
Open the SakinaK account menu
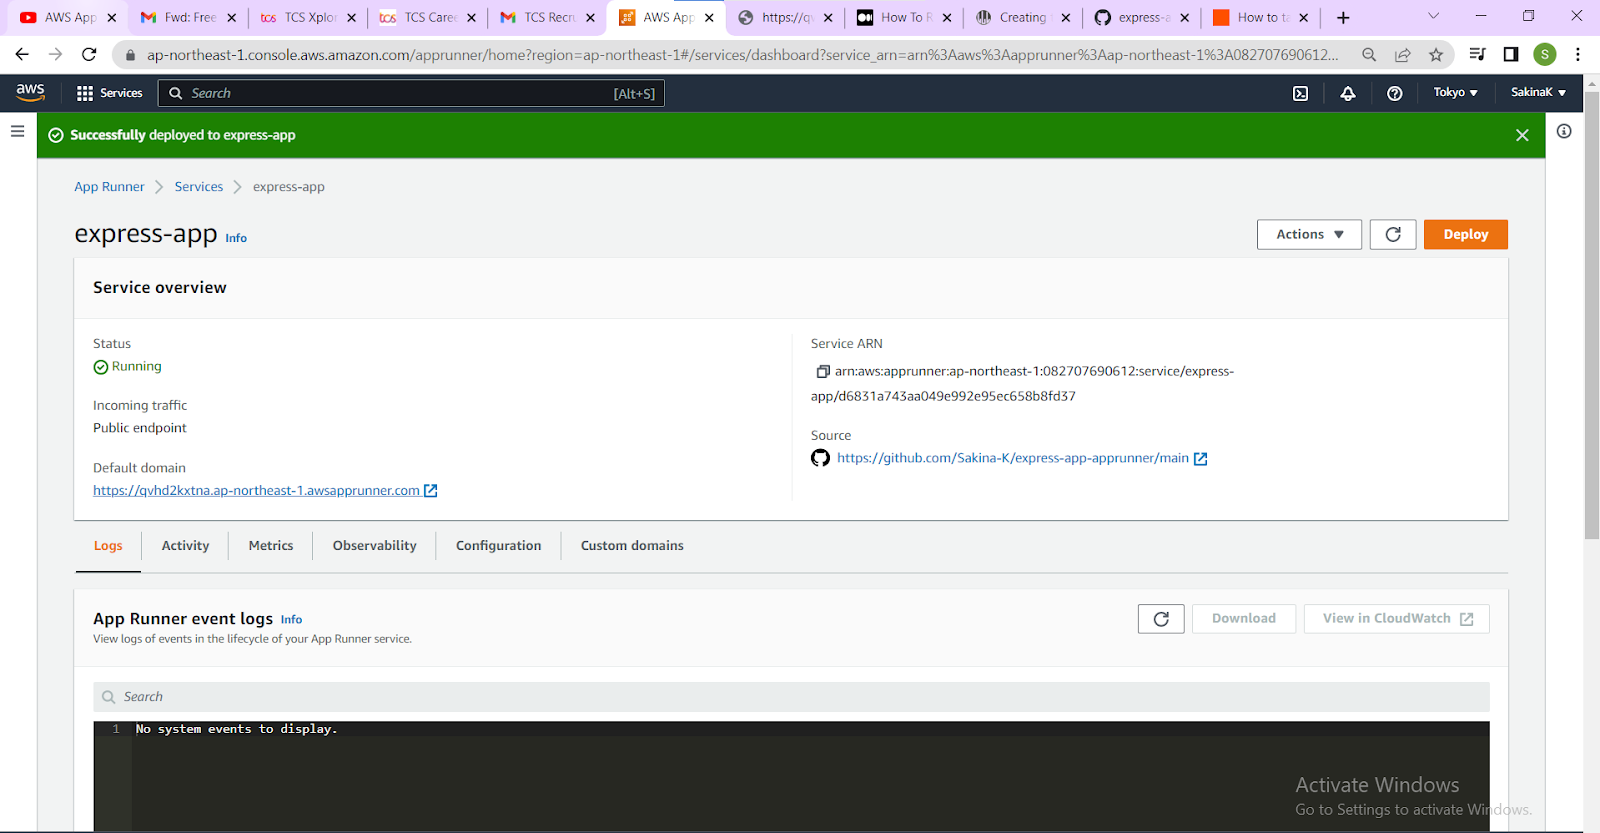(x=1538, y=92)
